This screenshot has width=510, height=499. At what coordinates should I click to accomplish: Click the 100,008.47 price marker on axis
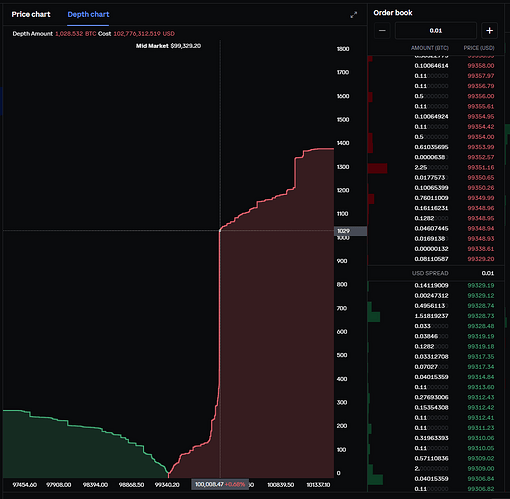220,484
